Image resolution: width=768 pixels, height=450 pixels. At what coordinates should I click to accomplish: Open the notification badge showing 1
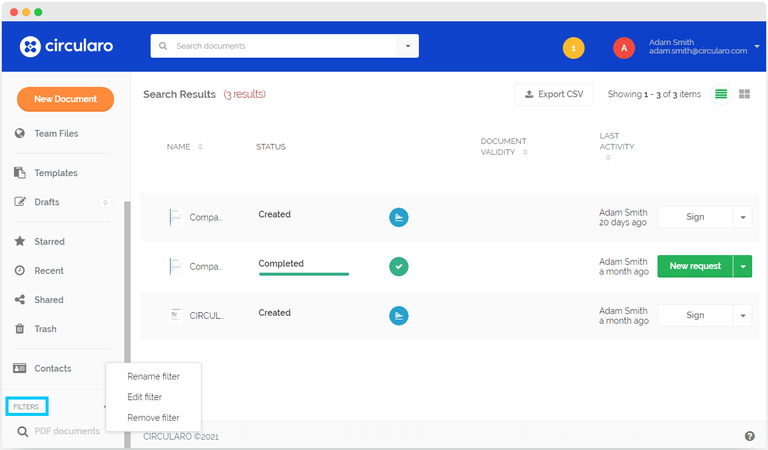coord(573,47)
